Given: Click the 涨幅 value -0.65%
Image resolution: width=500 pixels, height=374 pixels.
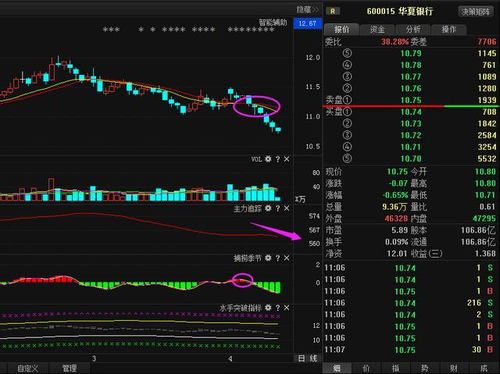Looking at the screenshot, I should click(x=395, y=195).
